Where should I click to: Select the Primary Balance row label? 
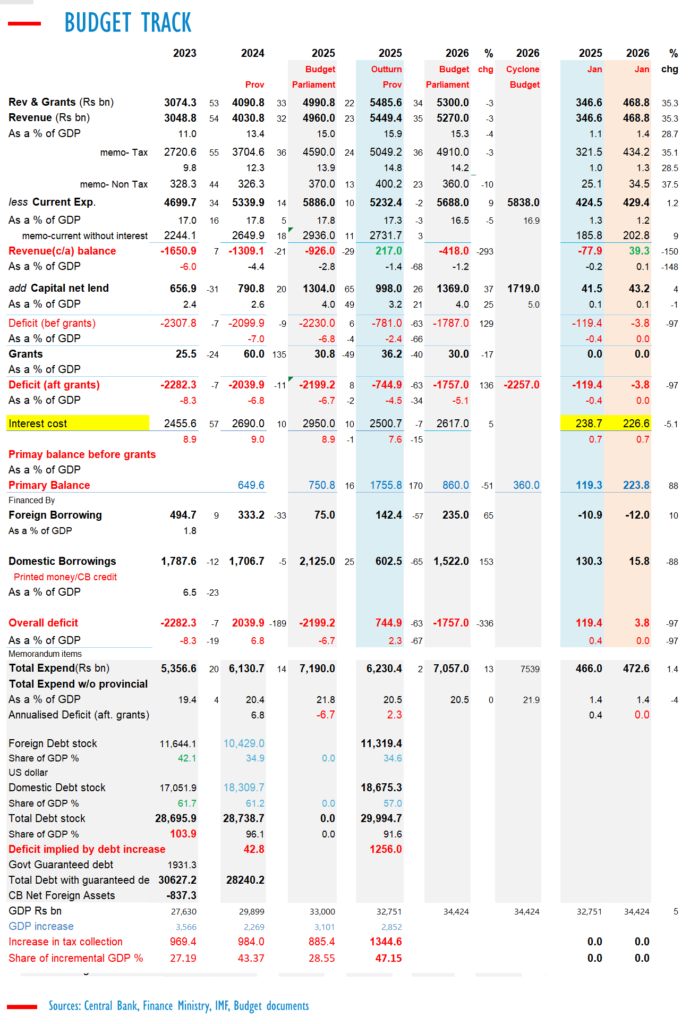click(49, 485)
